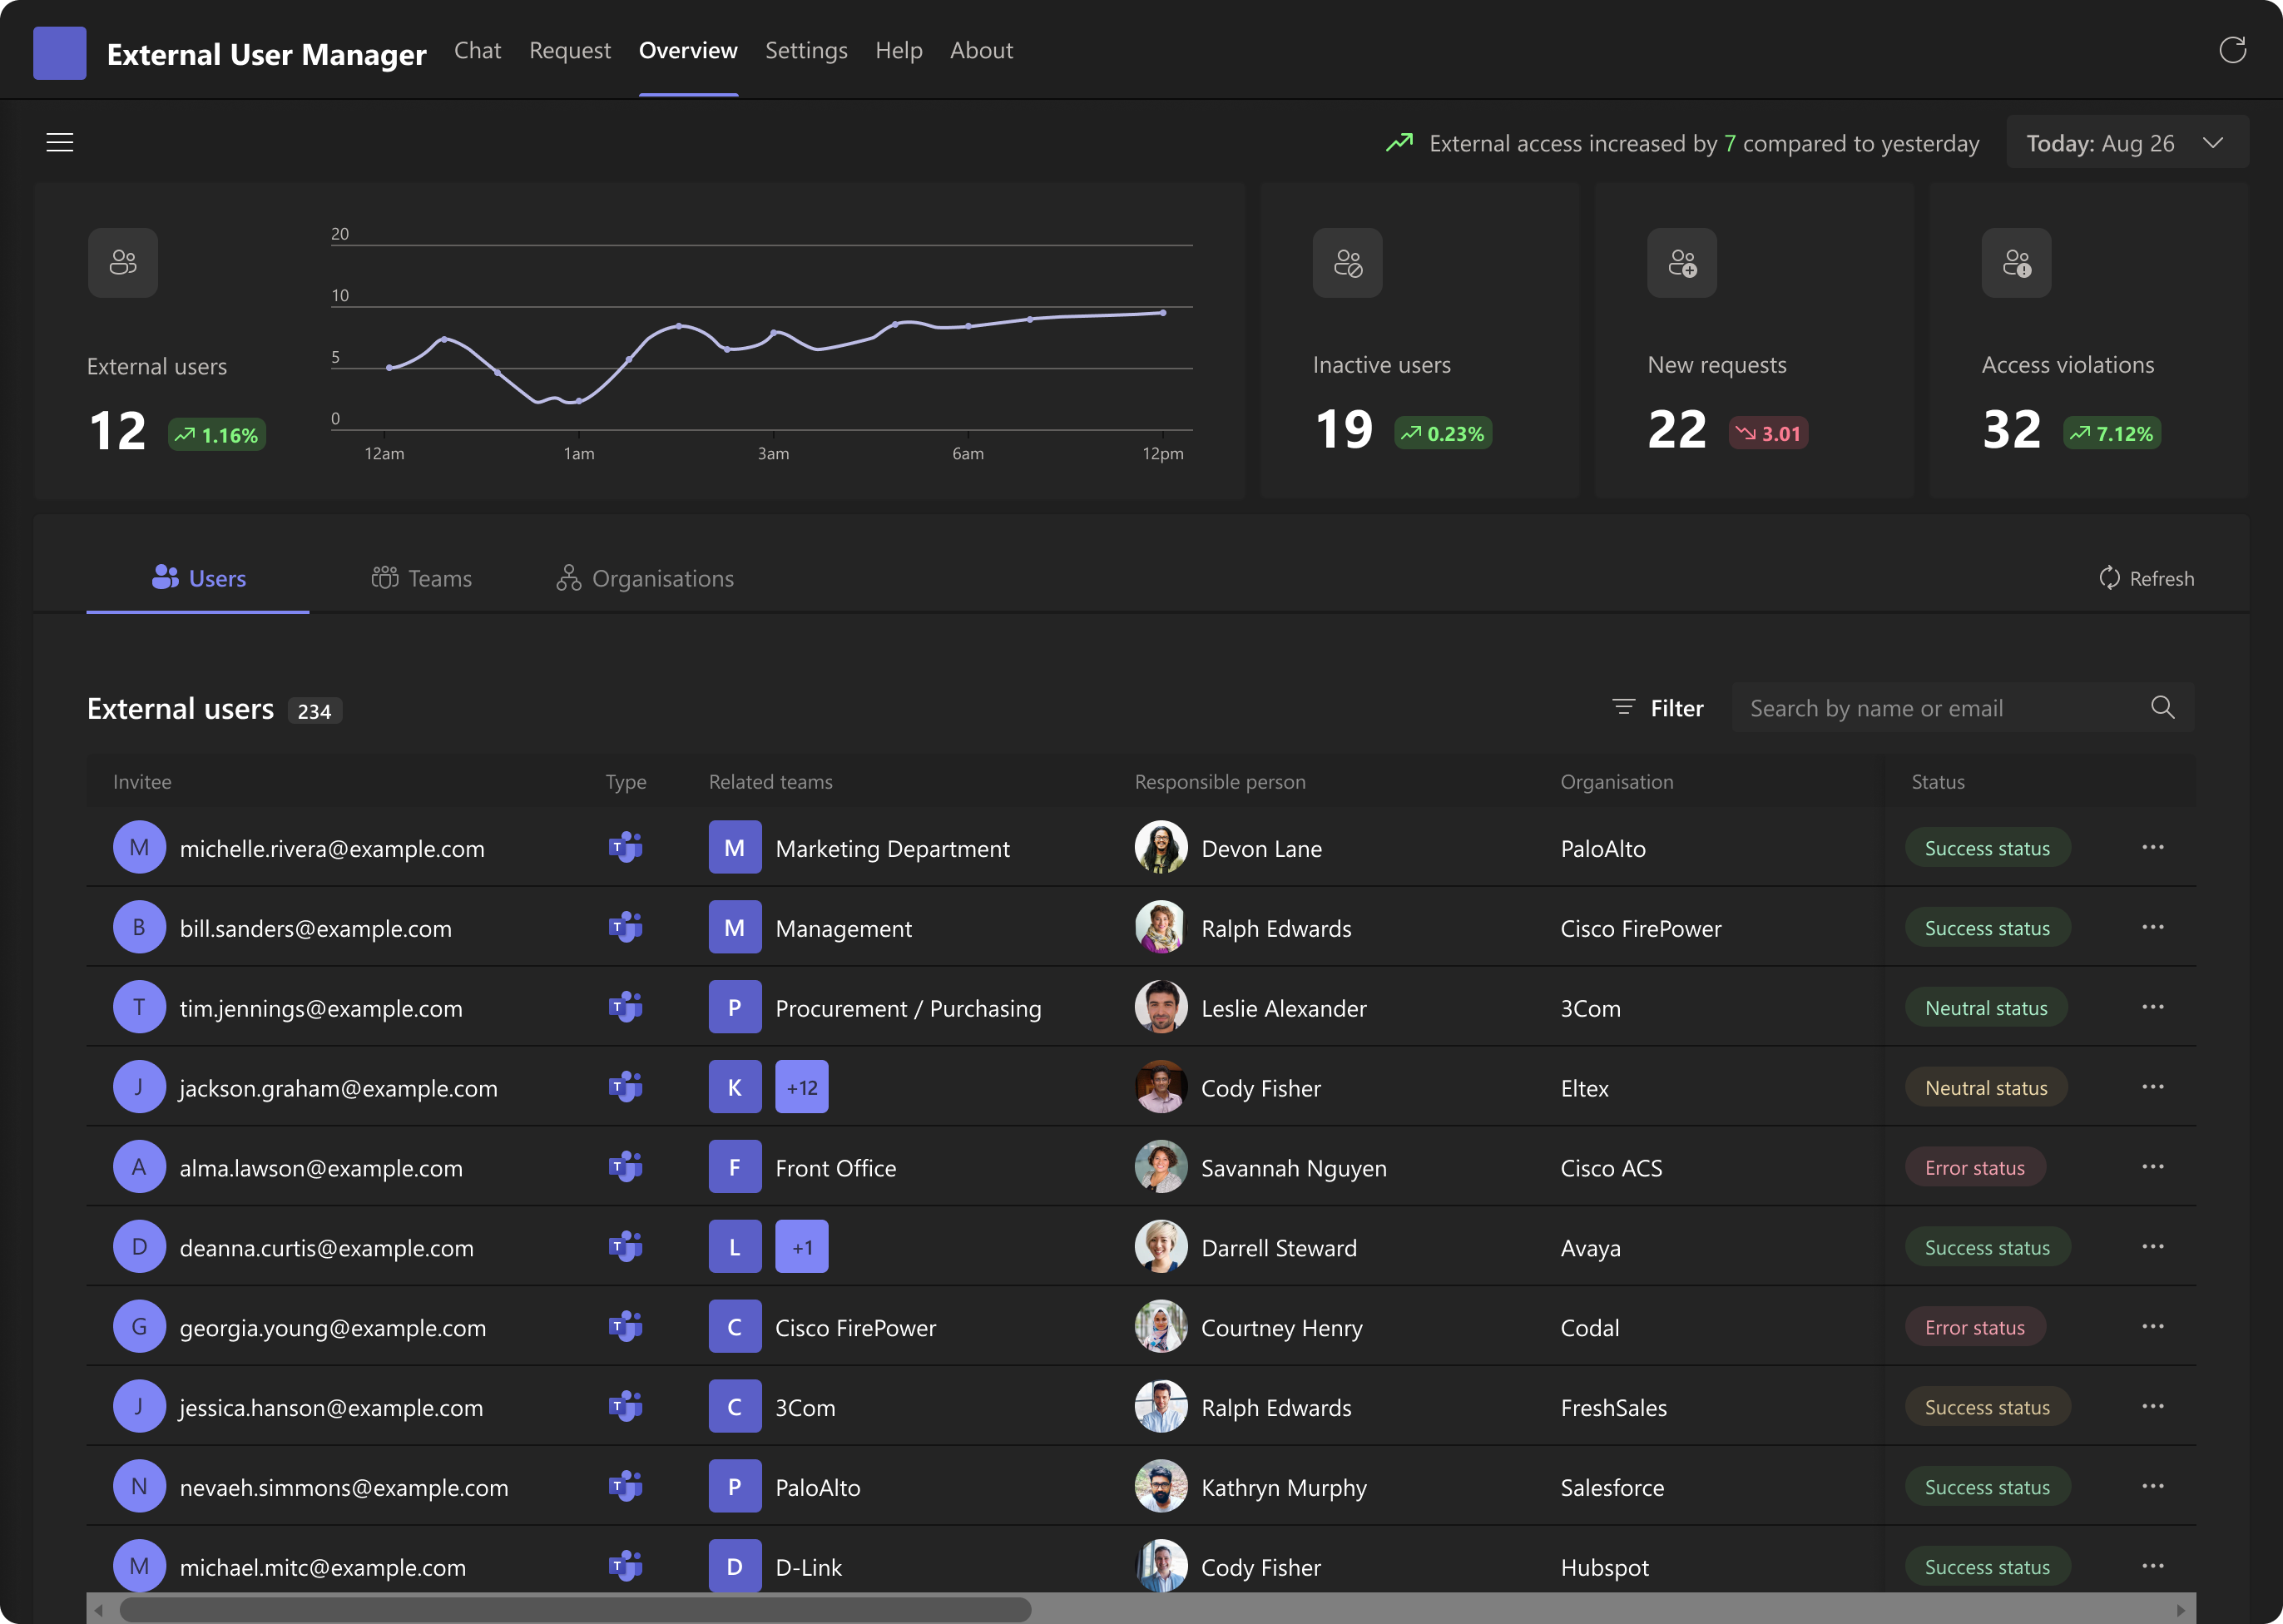Screen dimensions: 2283x1624
Task: Click Teams icon in michelle.rivera row
Action: (626, 848)
